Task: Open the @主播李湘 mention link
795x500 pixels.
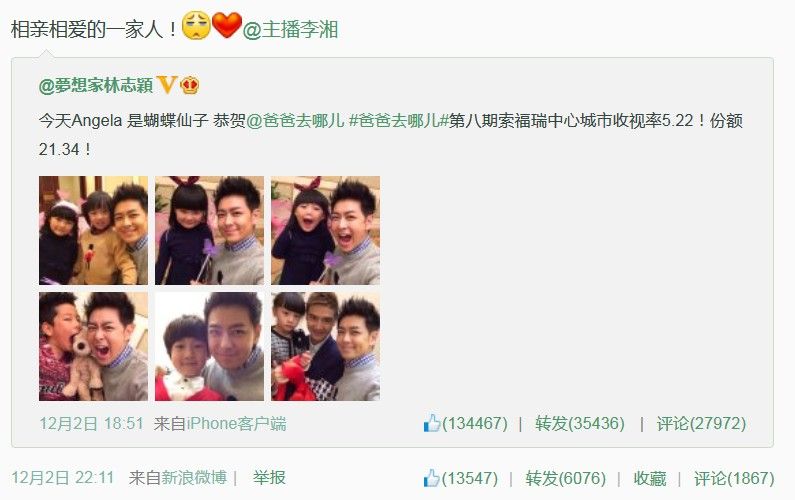Action: (291, 29)
